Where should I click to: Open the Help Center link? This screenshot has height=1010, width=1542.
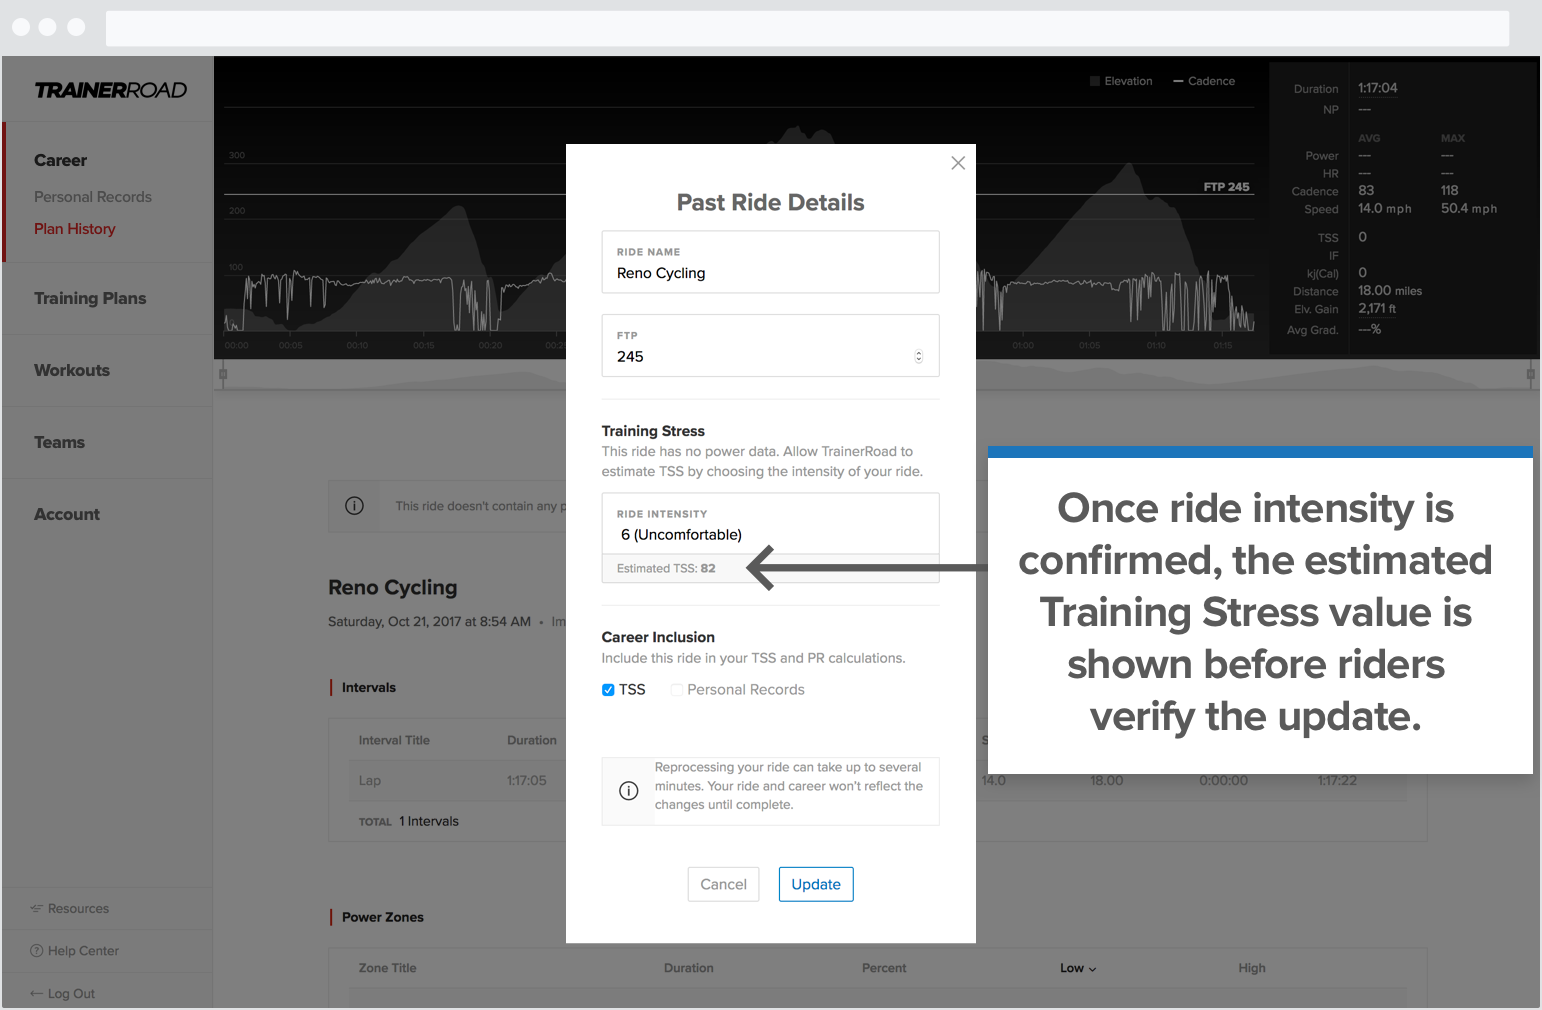click(x=83, y=951)
